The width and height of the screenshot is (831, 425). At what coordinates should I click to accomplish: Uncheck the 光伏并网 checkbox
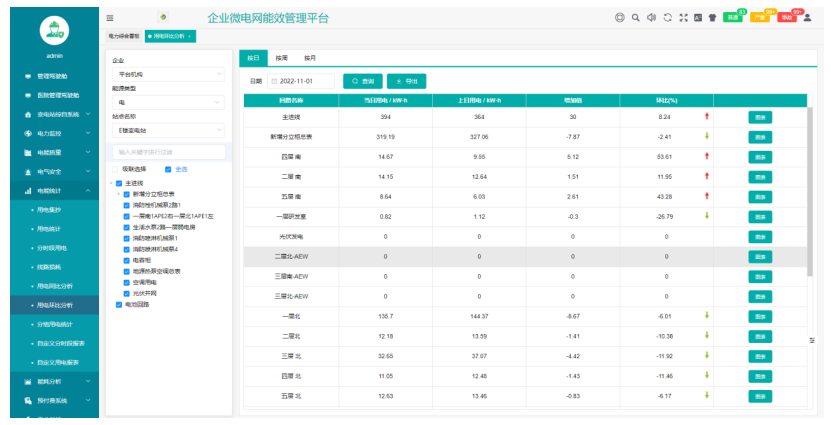point(127,294)
